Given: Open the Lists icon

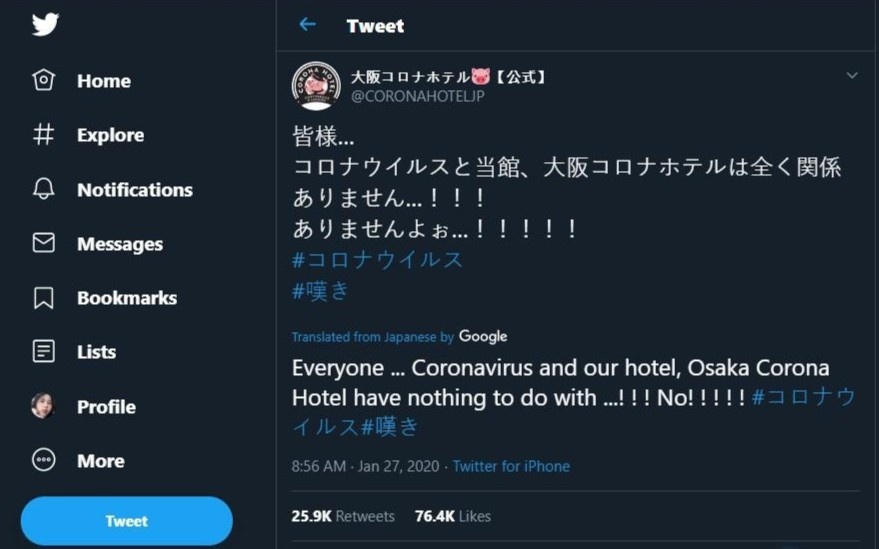Looking at the screenshot, I should pos(44,351).
